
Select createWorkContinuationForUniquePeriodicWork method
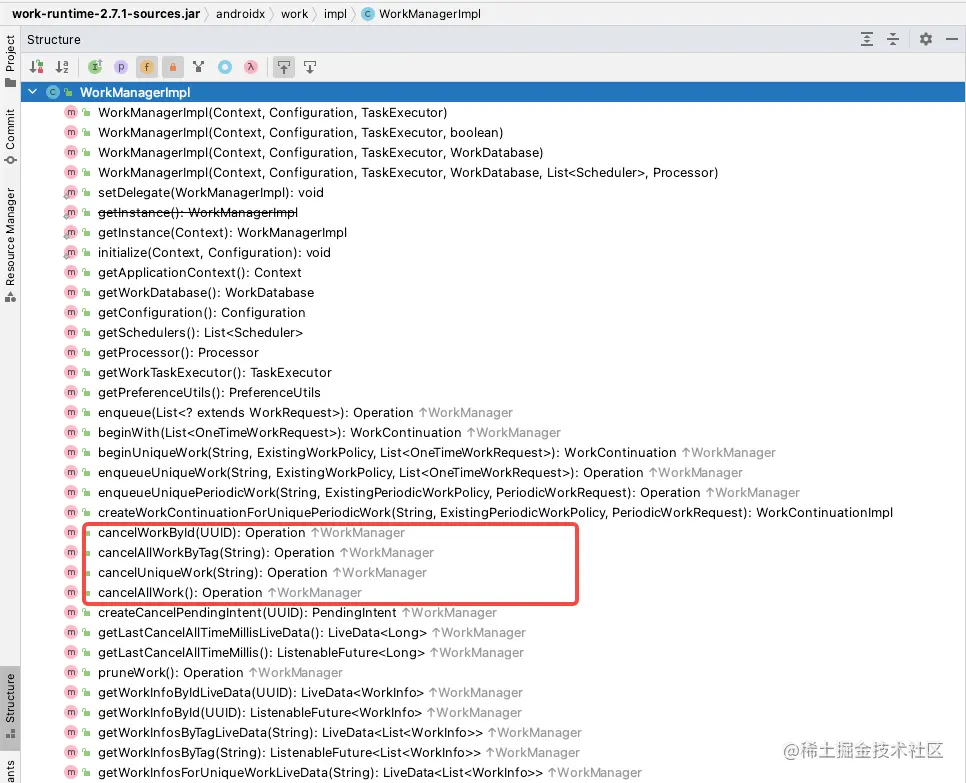495,513
